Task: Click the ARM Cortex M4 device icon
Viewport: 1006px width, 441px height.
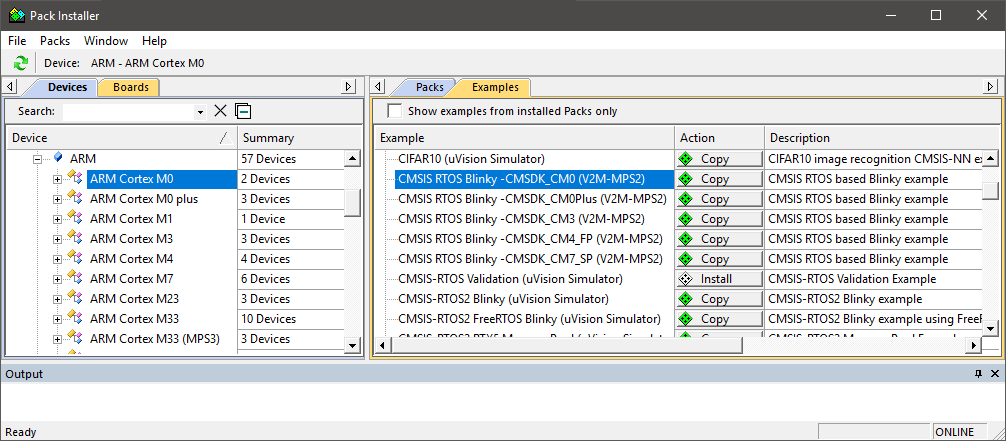Action: [75, 258]
